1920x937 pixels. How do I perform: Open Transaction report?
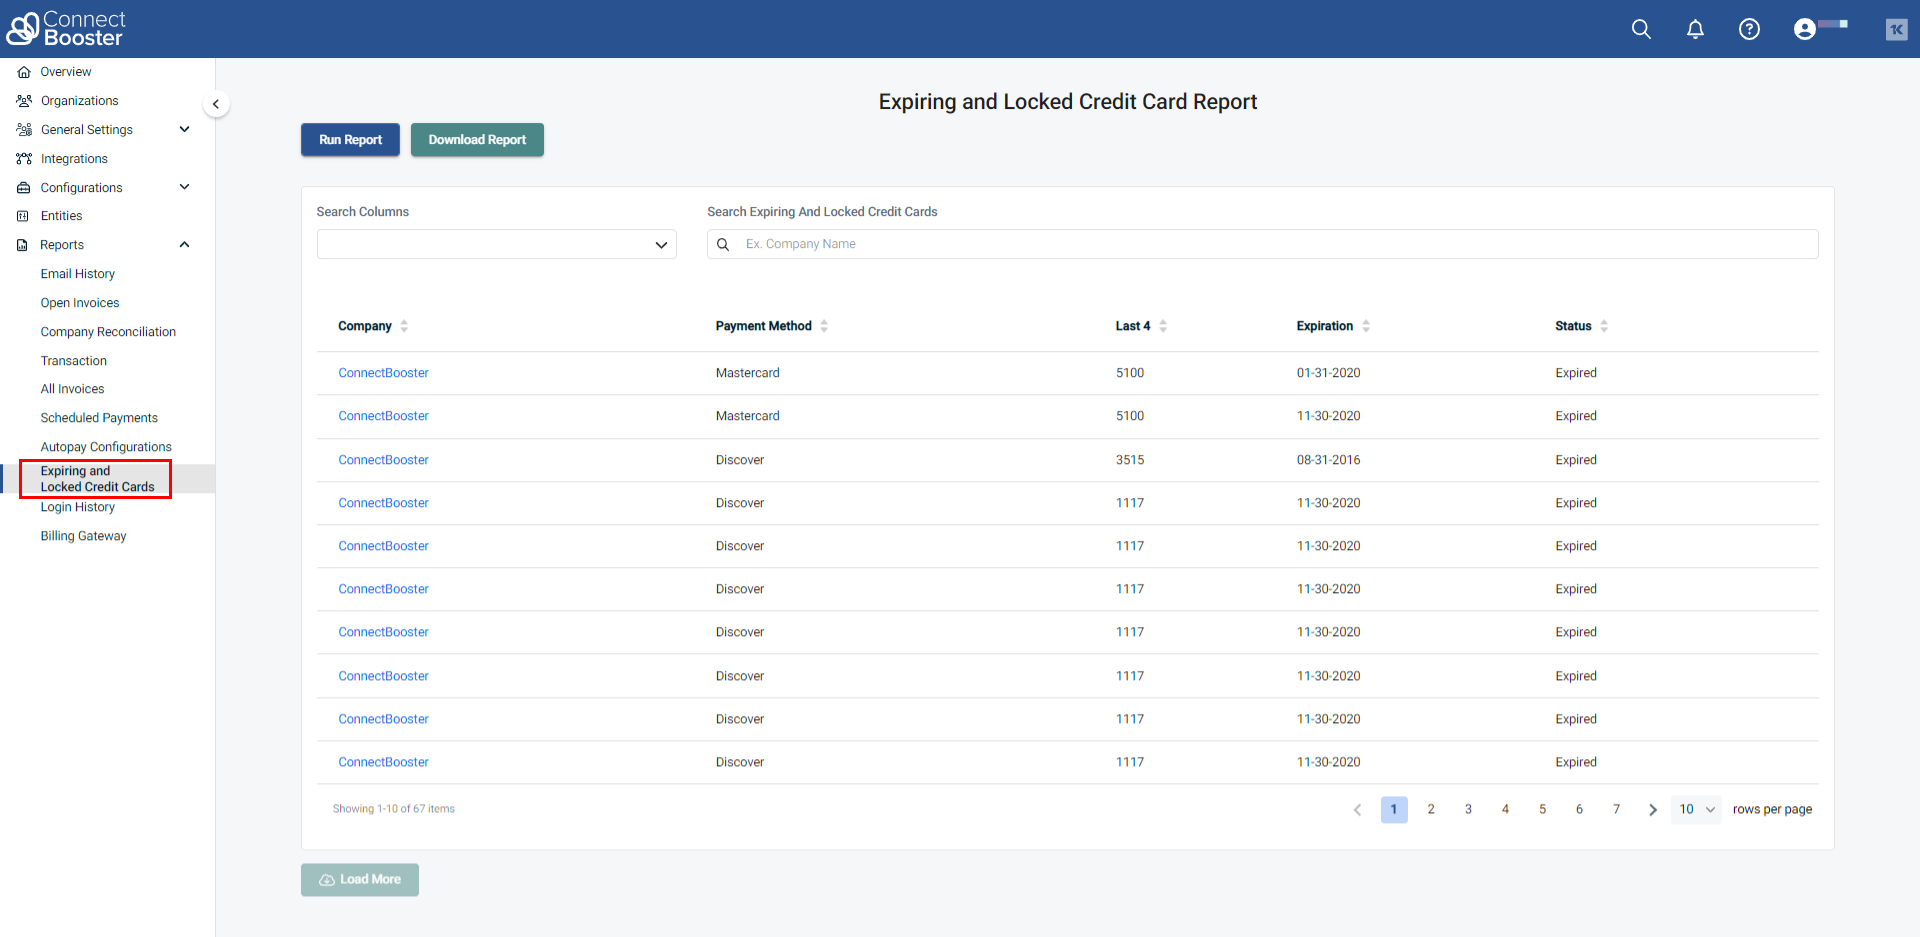tap(74, 361)
